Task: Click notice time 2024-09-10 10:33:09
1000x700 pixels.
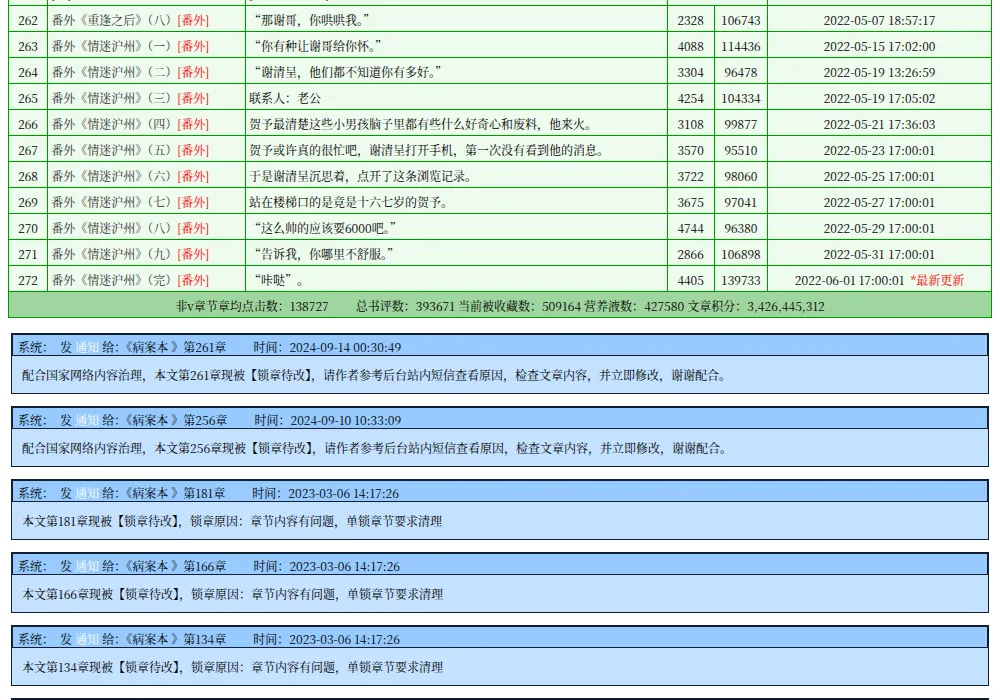Action: click(x=346, y=421)
